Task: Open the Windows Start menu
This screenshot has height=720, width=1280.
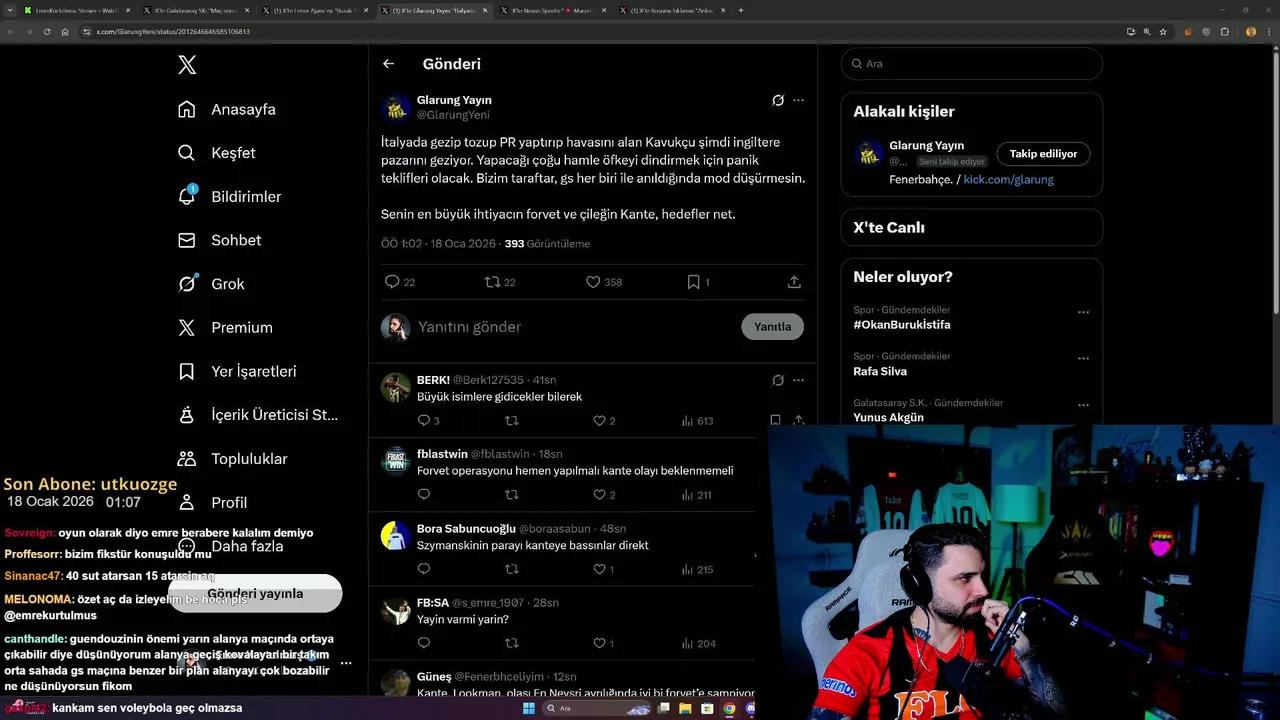Action: (x=528, y=708)
